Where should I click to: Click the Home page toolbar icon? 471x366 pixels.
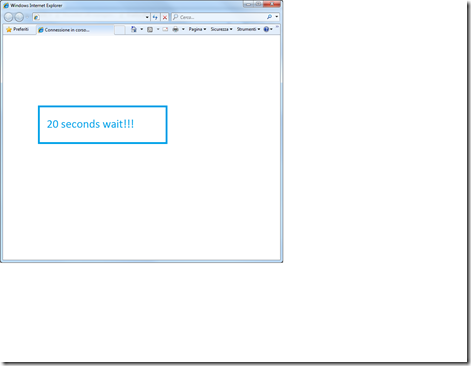click(x=134, y=29)
